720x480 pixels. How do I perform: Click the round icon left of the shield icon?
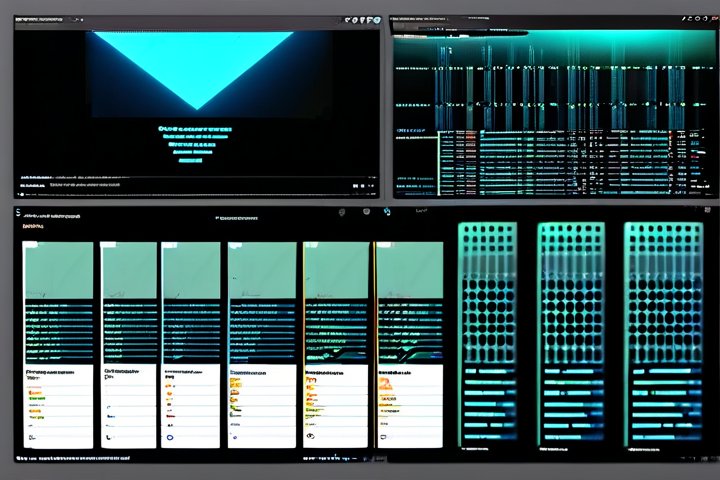[343, 211]
